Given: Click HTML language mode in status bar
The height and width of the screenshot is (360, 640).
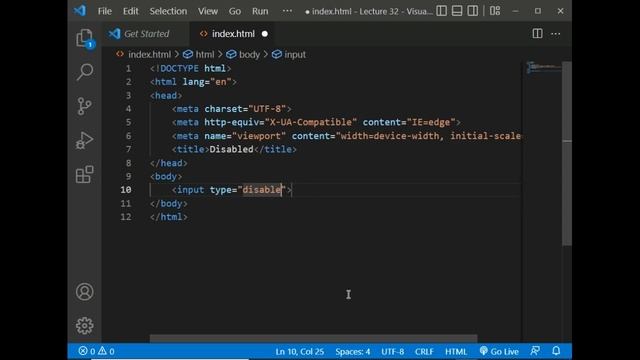Looking at the screenshot, I should [456, 351].
